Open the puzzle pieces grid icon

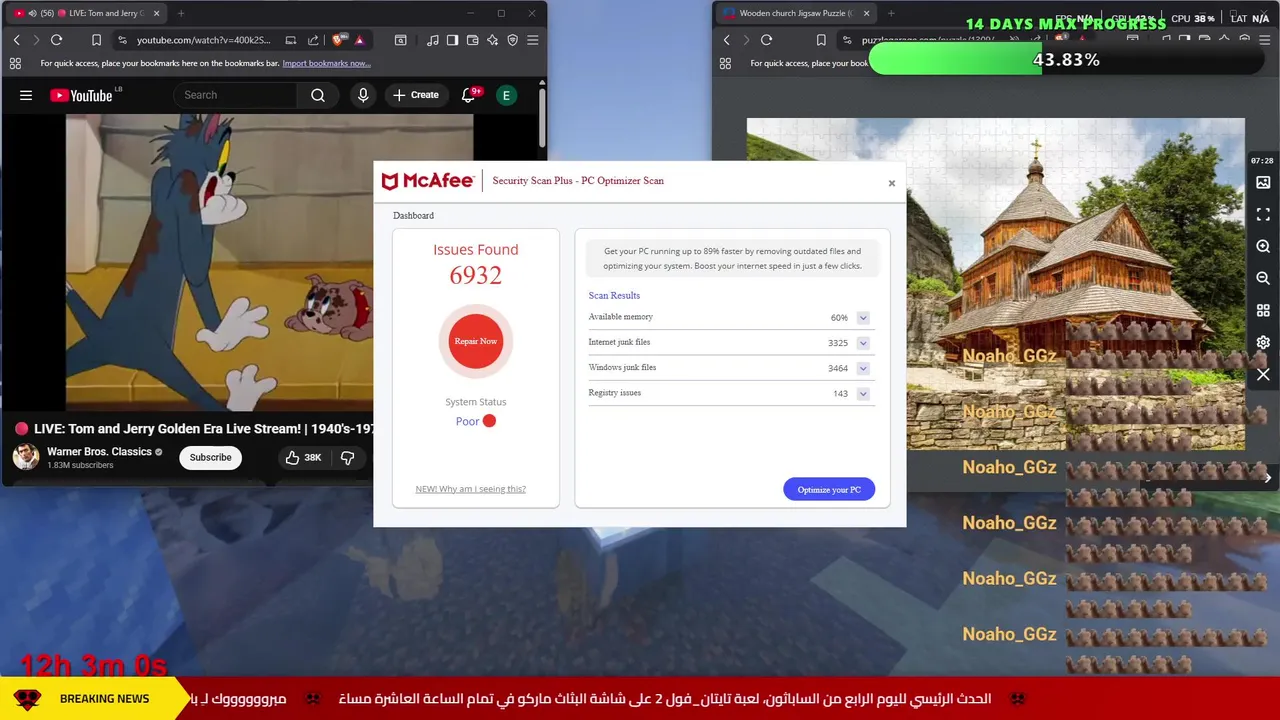(1263, 310)
